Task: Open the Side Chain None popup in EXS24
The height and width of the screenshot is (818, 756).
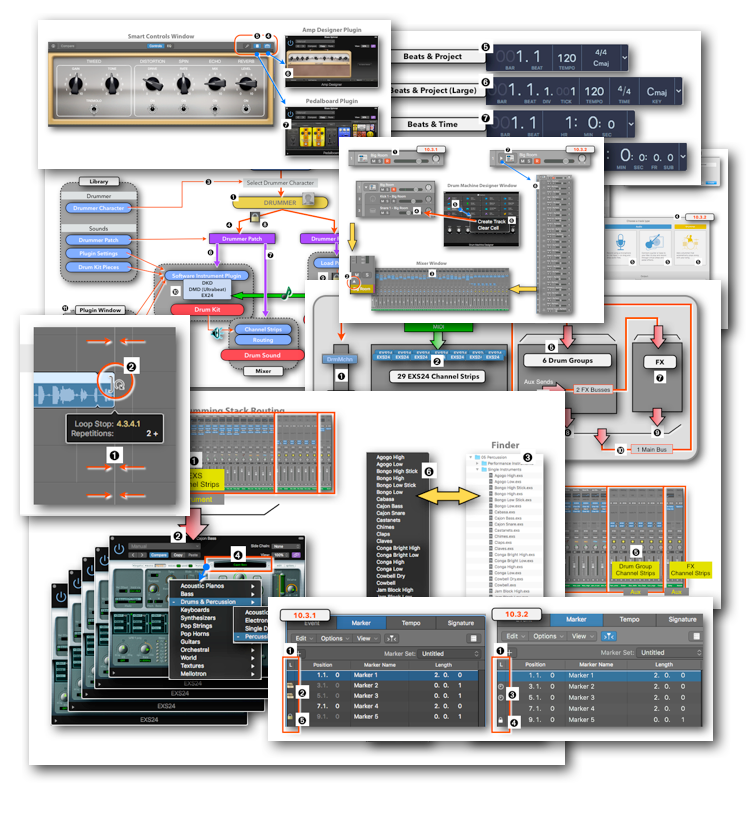Action: 286,546
